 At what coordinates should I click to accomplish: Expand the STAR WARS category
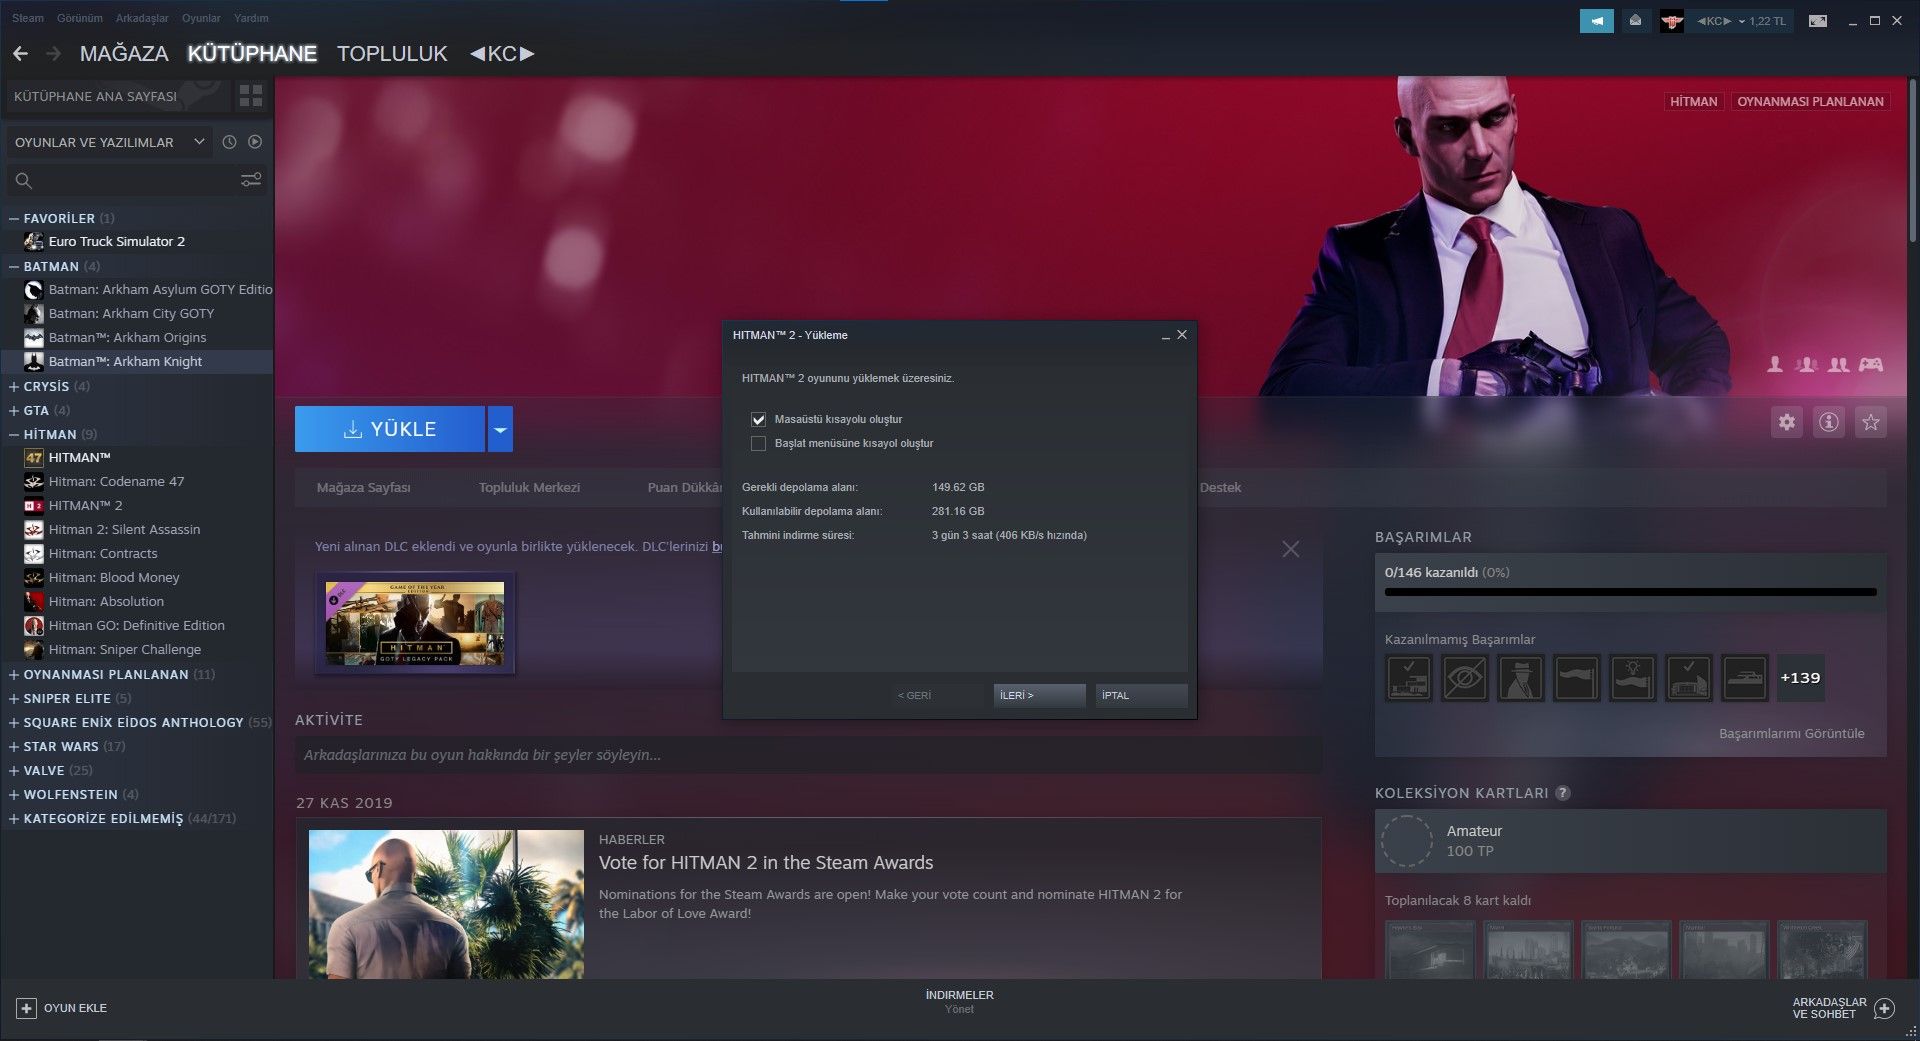14,746
